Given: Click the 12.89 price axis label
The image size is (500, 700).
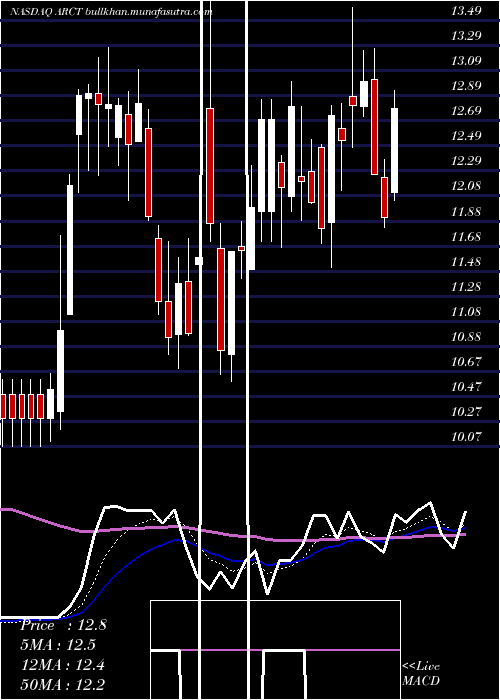Looking at the screenshot, I should click(466, 86).
